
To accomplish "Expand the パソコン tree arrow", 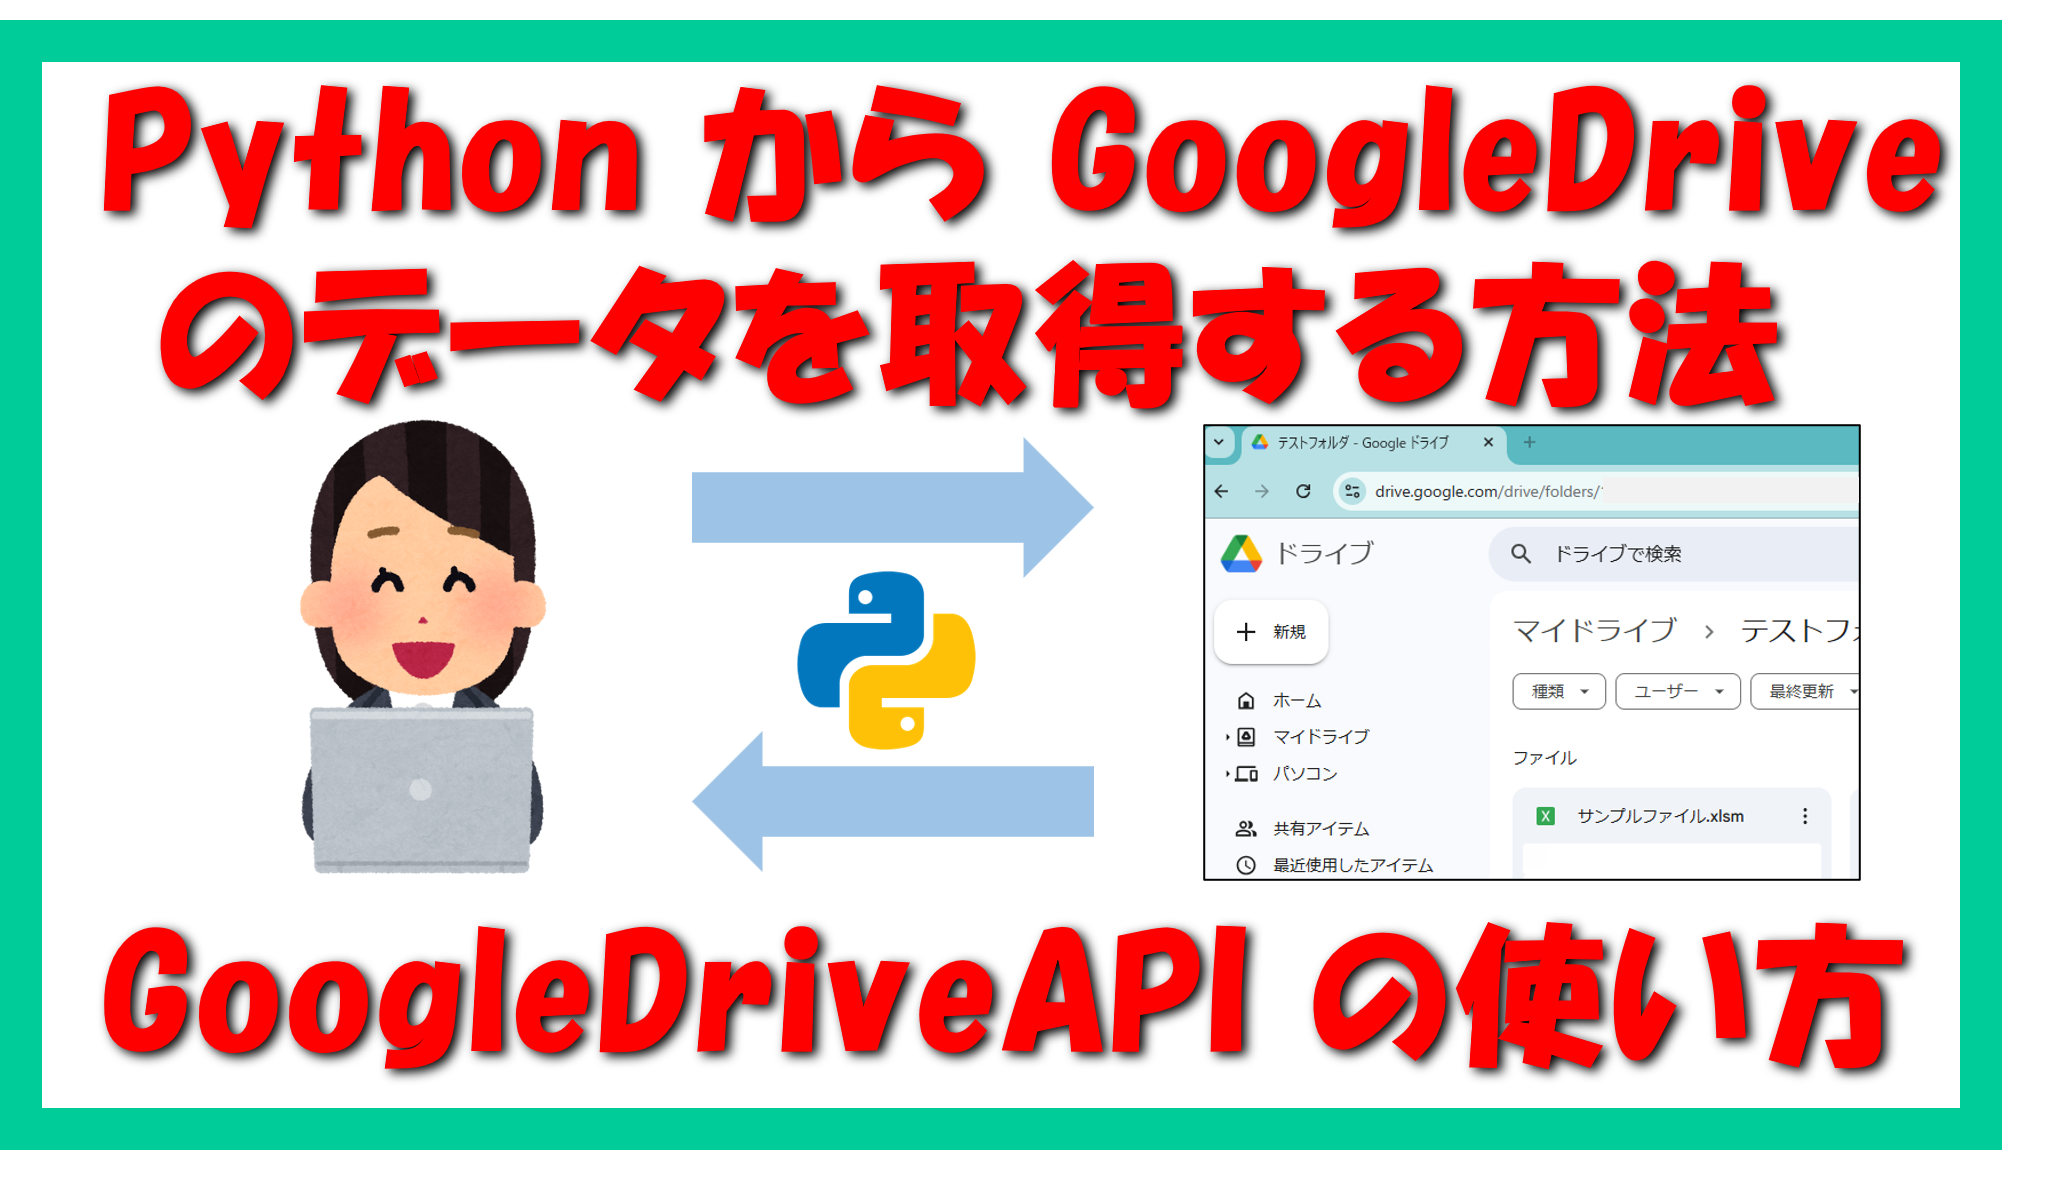I will 1227,774.
